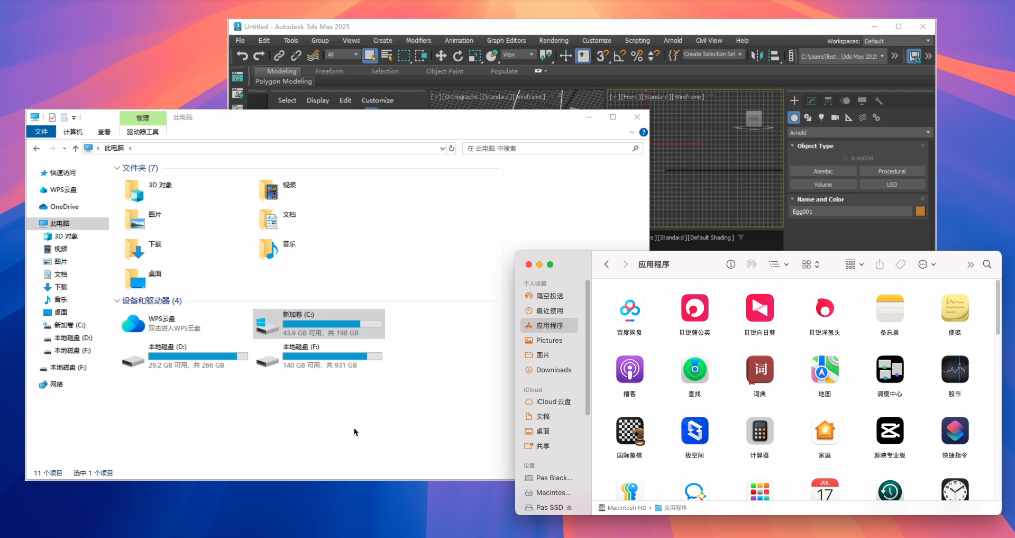This screenshot has width=1015, height=538.
Task: Launch the Podcasts app icon
Action: (630, 370)
